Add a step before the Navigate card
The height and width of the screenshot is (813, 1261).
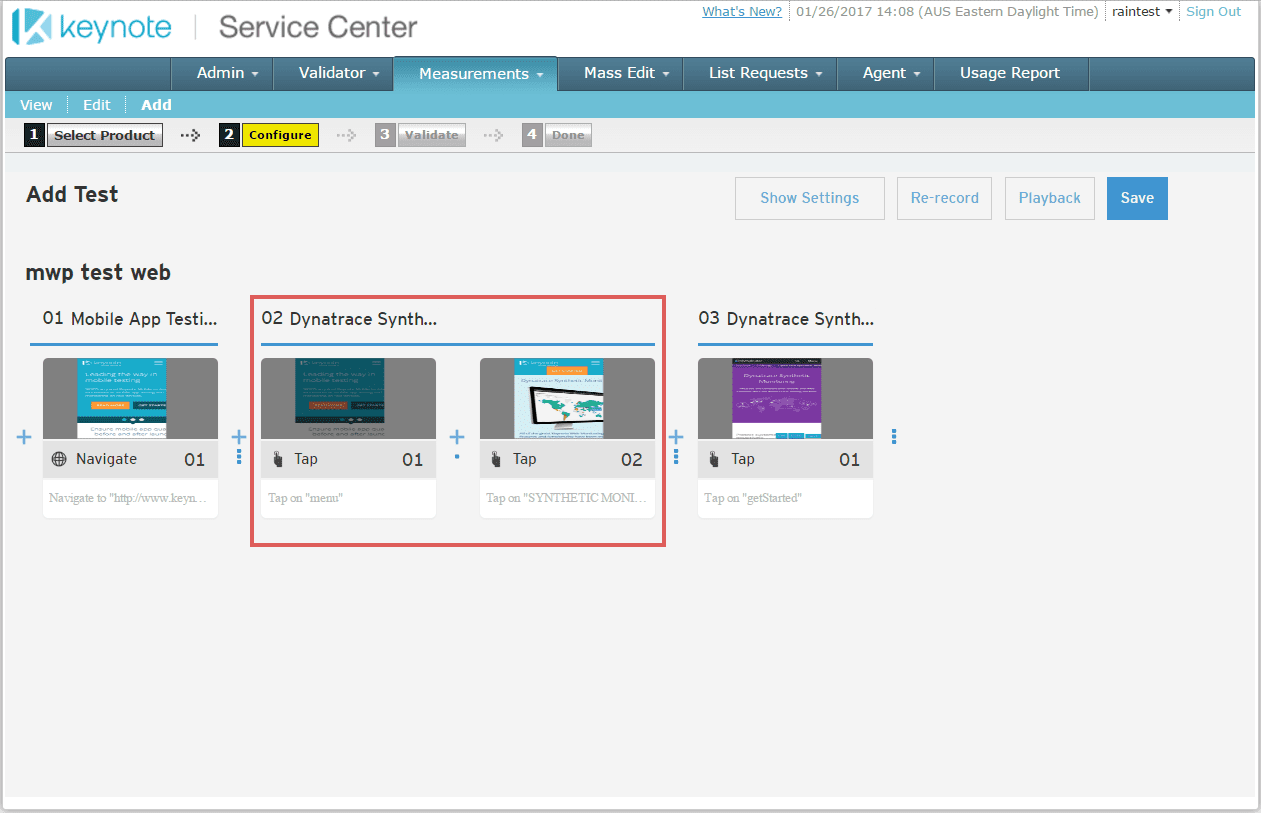[x=25, y=437]
